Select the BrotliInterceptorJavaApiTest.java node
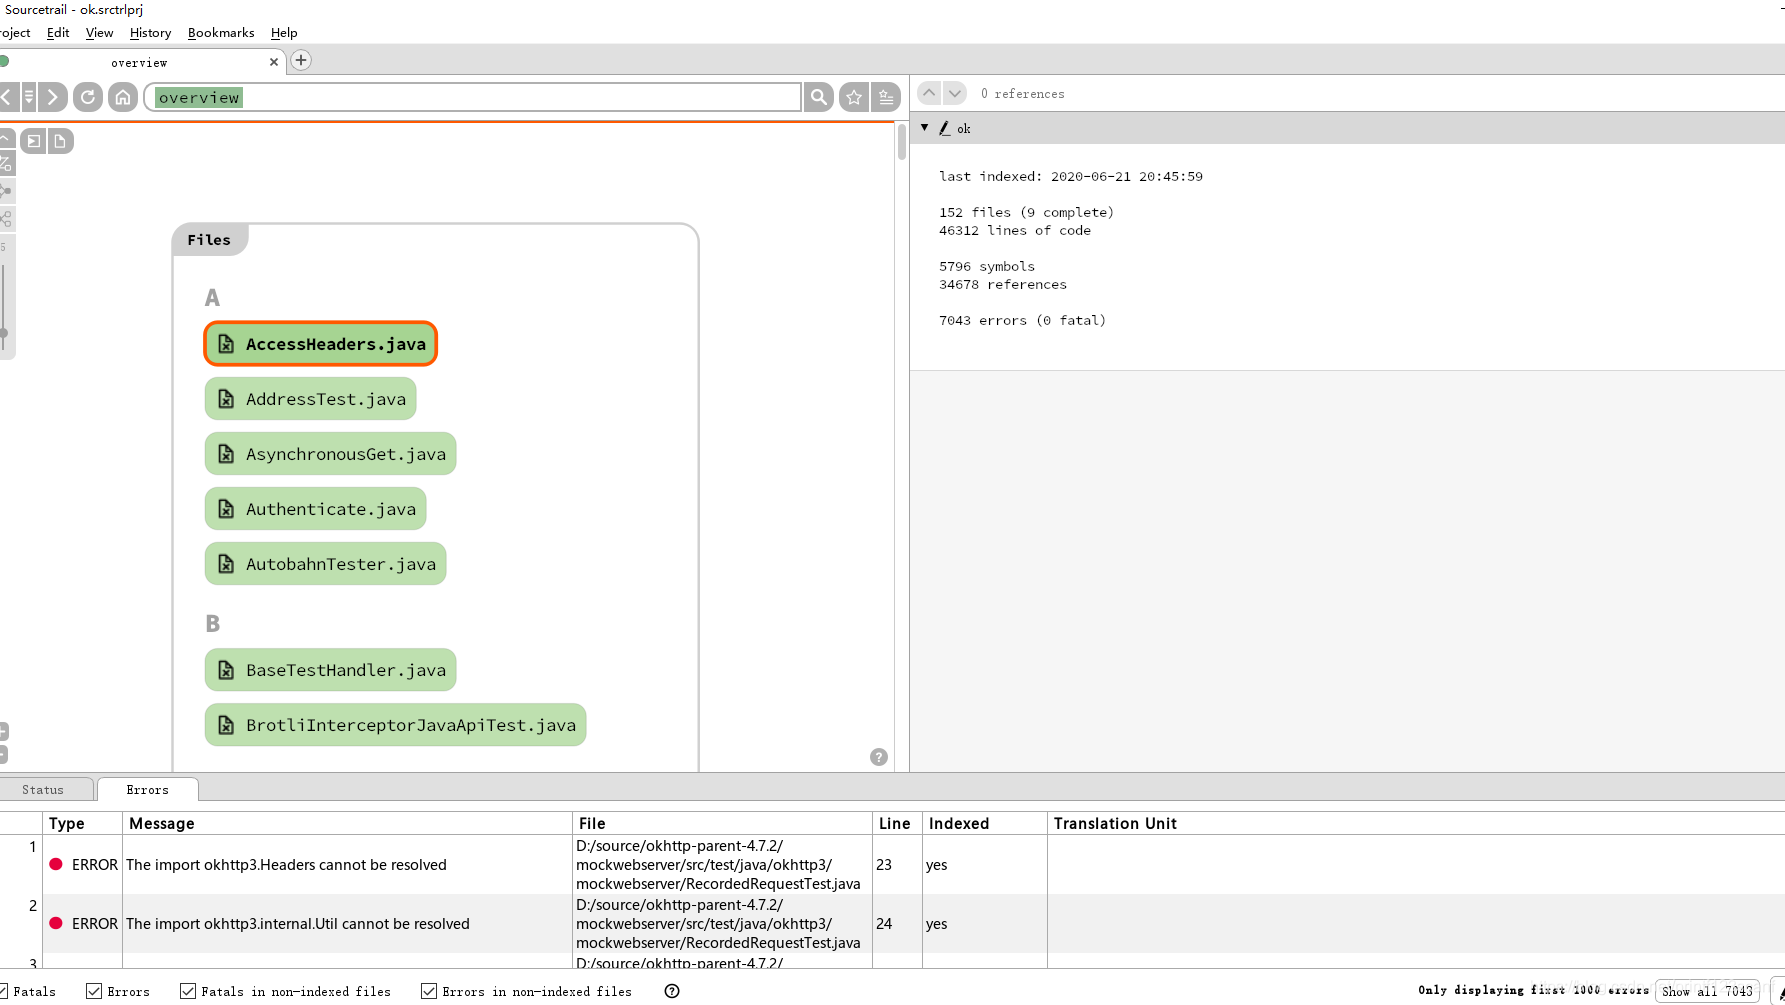 [x=396, y=725]
